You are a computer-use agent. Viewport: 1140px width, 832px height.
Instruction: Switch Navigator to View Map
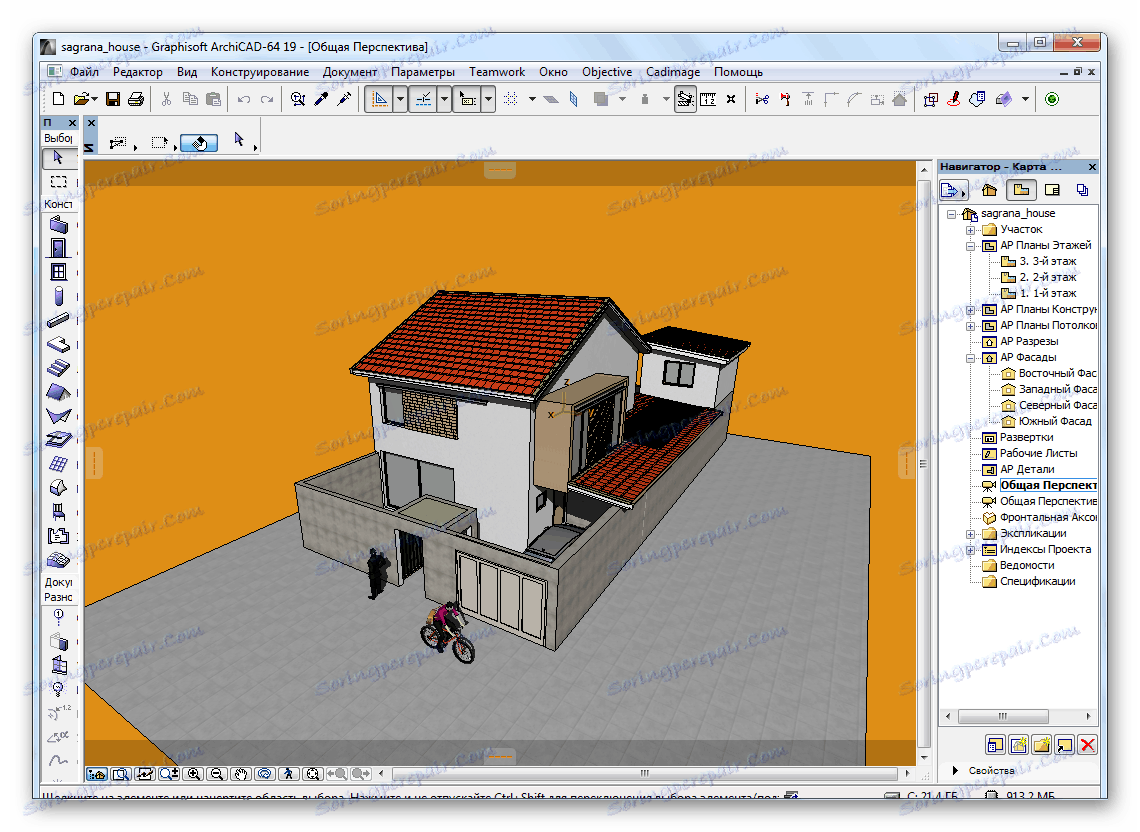1021,191
